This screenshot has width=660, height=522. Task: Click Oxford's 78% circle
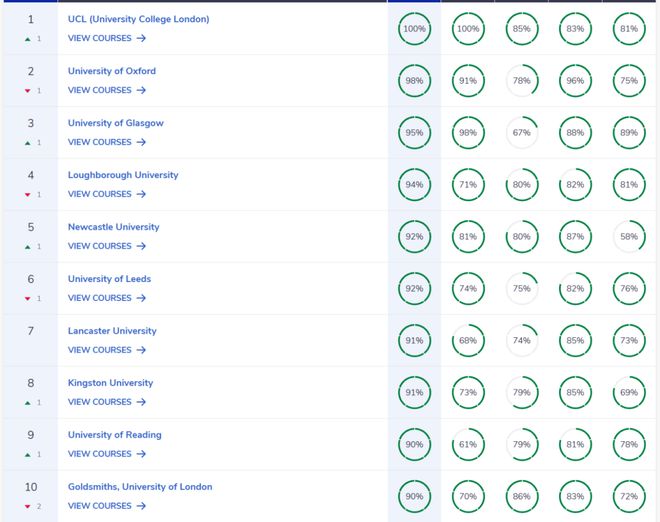(522, 80)
